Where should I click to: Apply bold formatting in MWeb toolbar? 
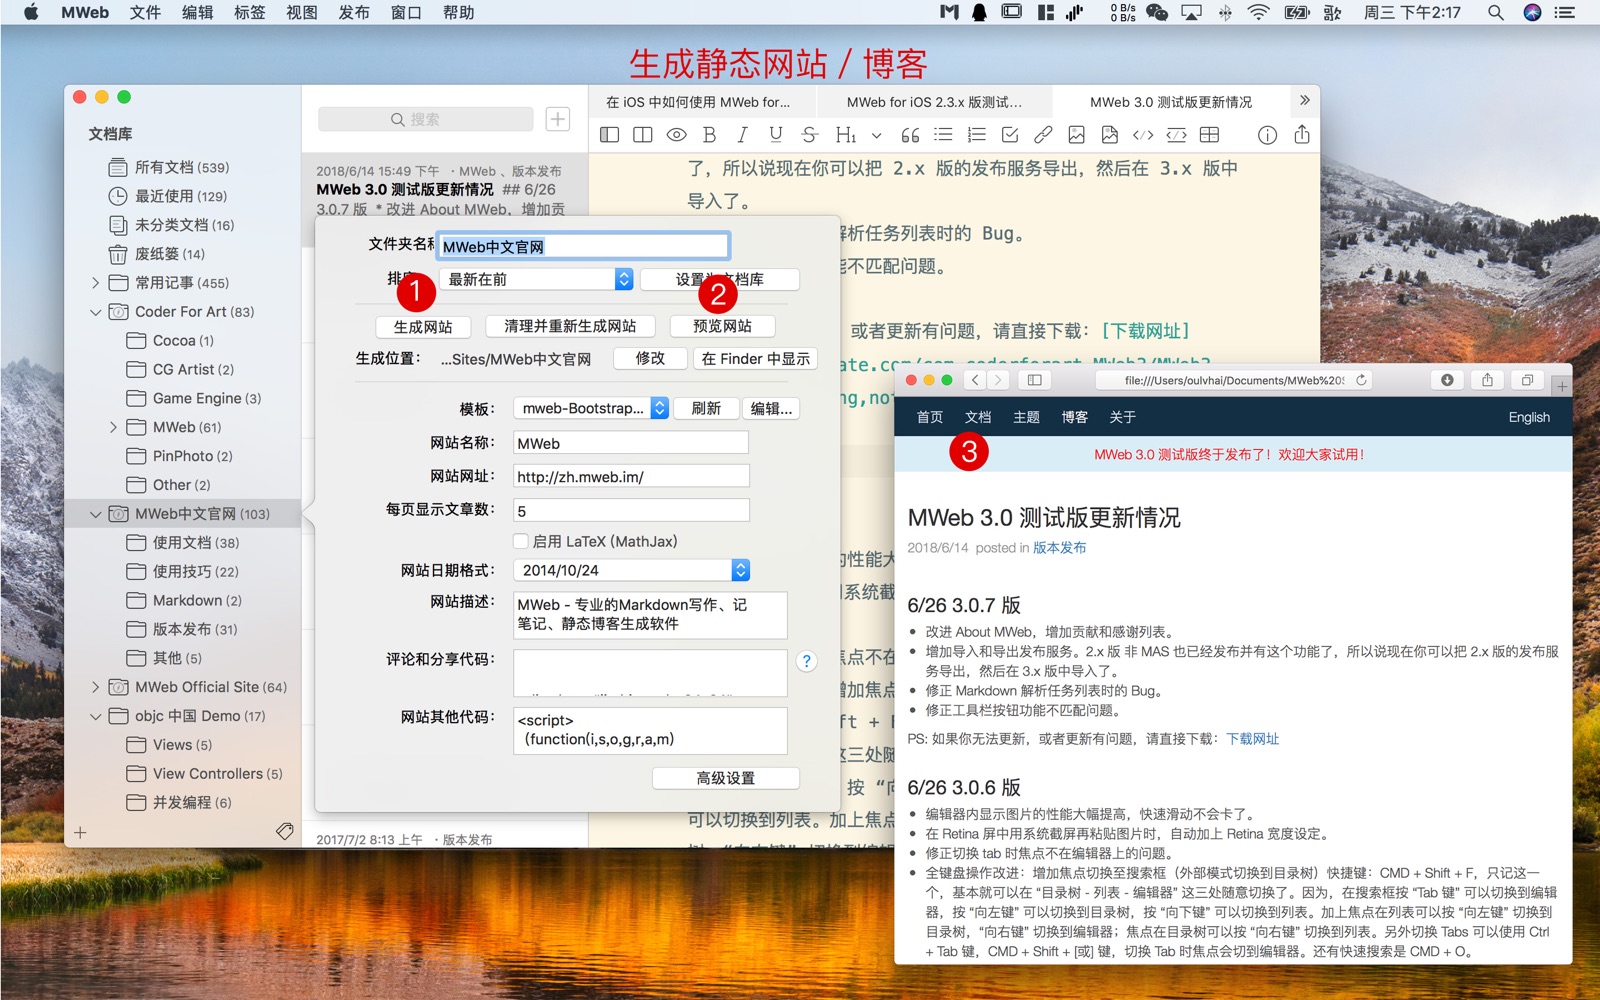[710, 135]
